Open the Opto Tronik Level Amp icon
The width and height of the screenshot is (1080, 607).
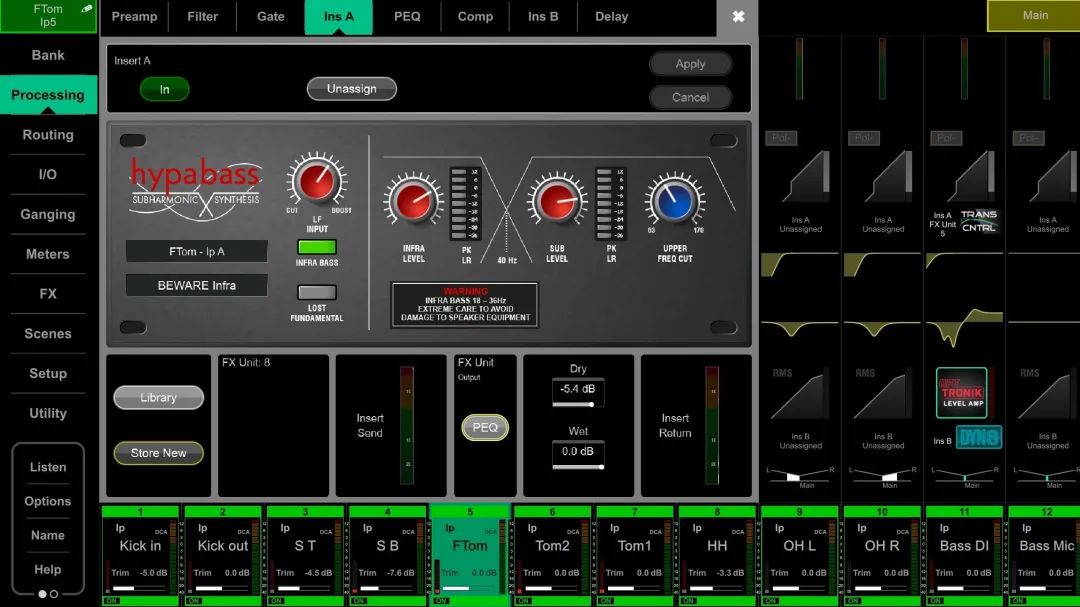tap(961, 392)
